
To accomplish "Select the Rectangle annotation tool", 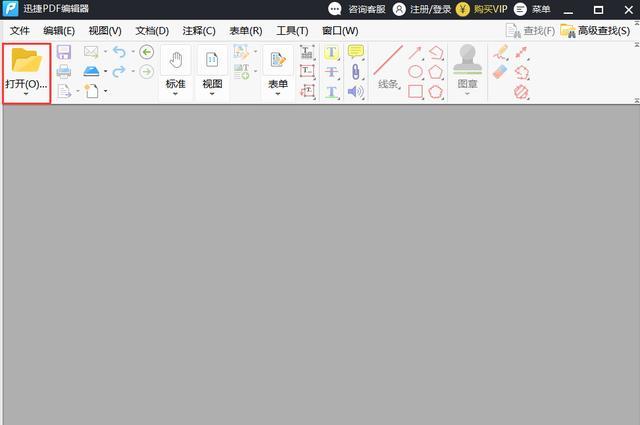I will tap(415, 91).
